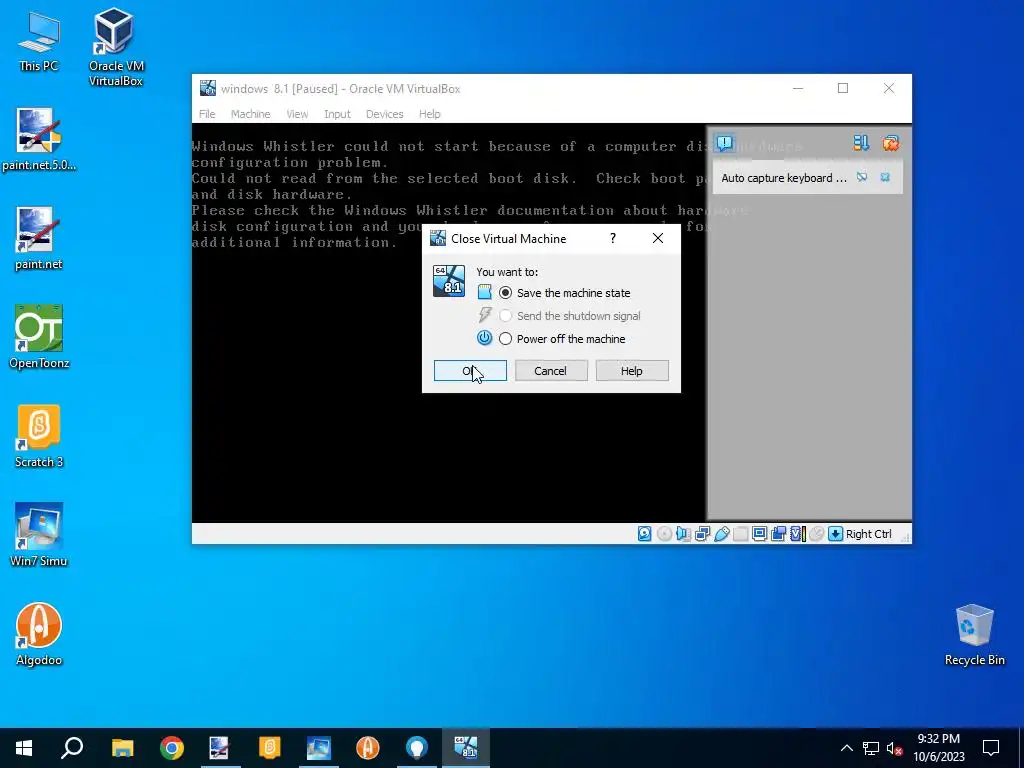The width and height of the screenshot is (1024, 768).
Task: Open the Action Center notifications icon
Action: 991,748
